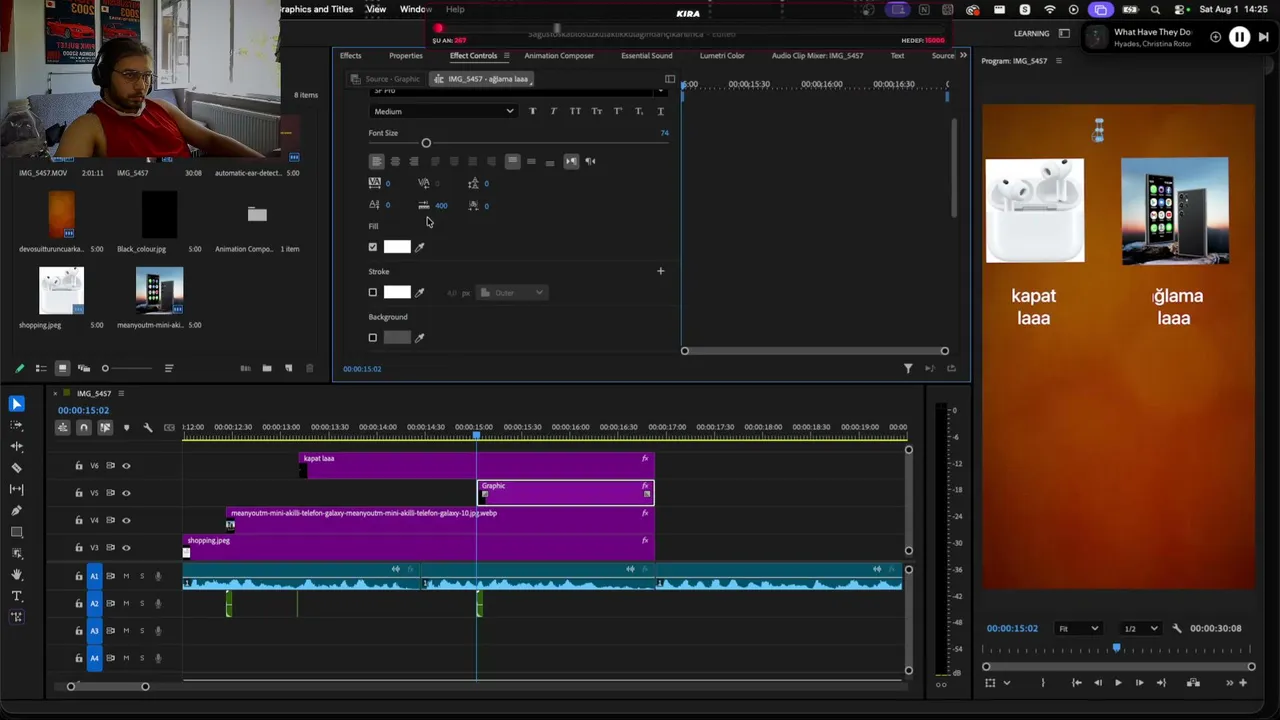Select the Selection tool in the tools panel
The image size is (1280, 720).
coord(17,404)
